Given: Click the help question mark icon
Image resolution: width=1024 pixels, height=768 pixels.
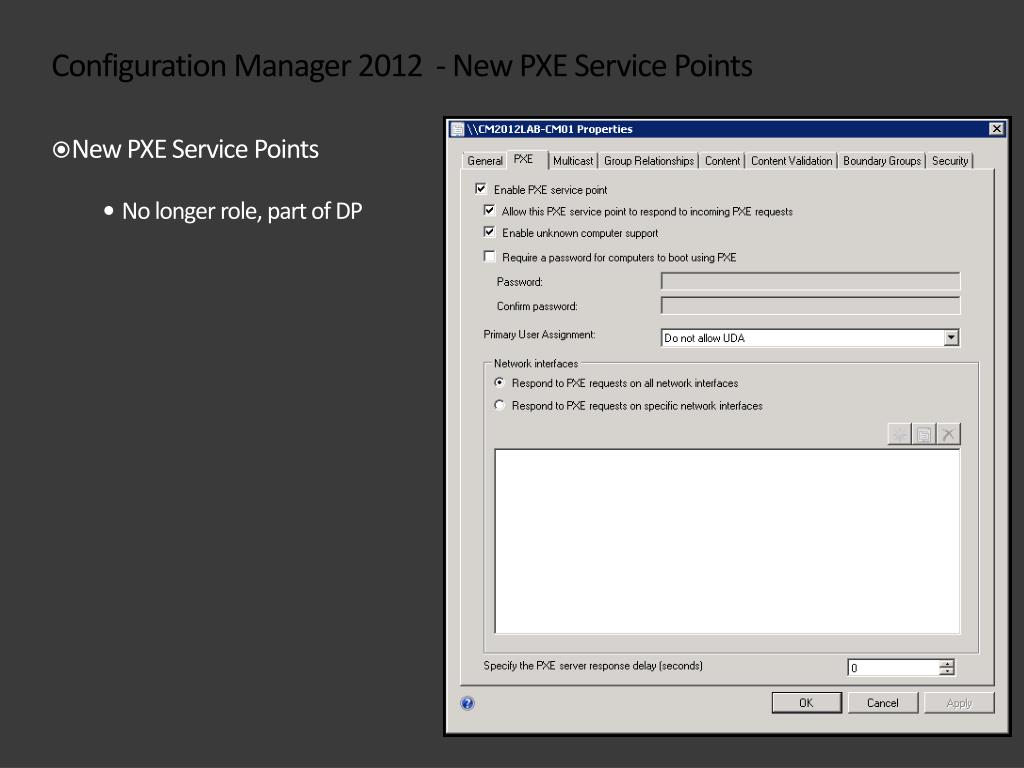Looking at the screenshot, I should (x=468, y=703).
